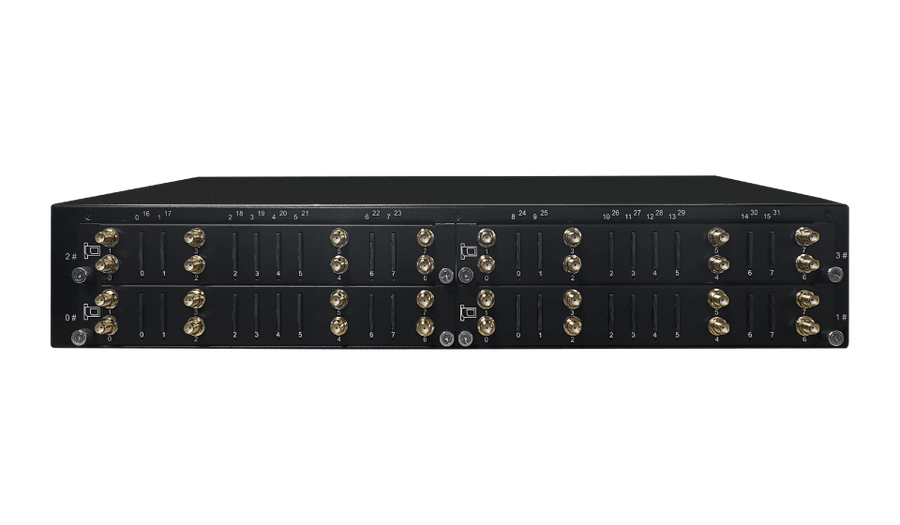The height and width of the screenshot is (525, 900).
Task: Click the "29" label on the top strip
Action: [x=681, y=213]
